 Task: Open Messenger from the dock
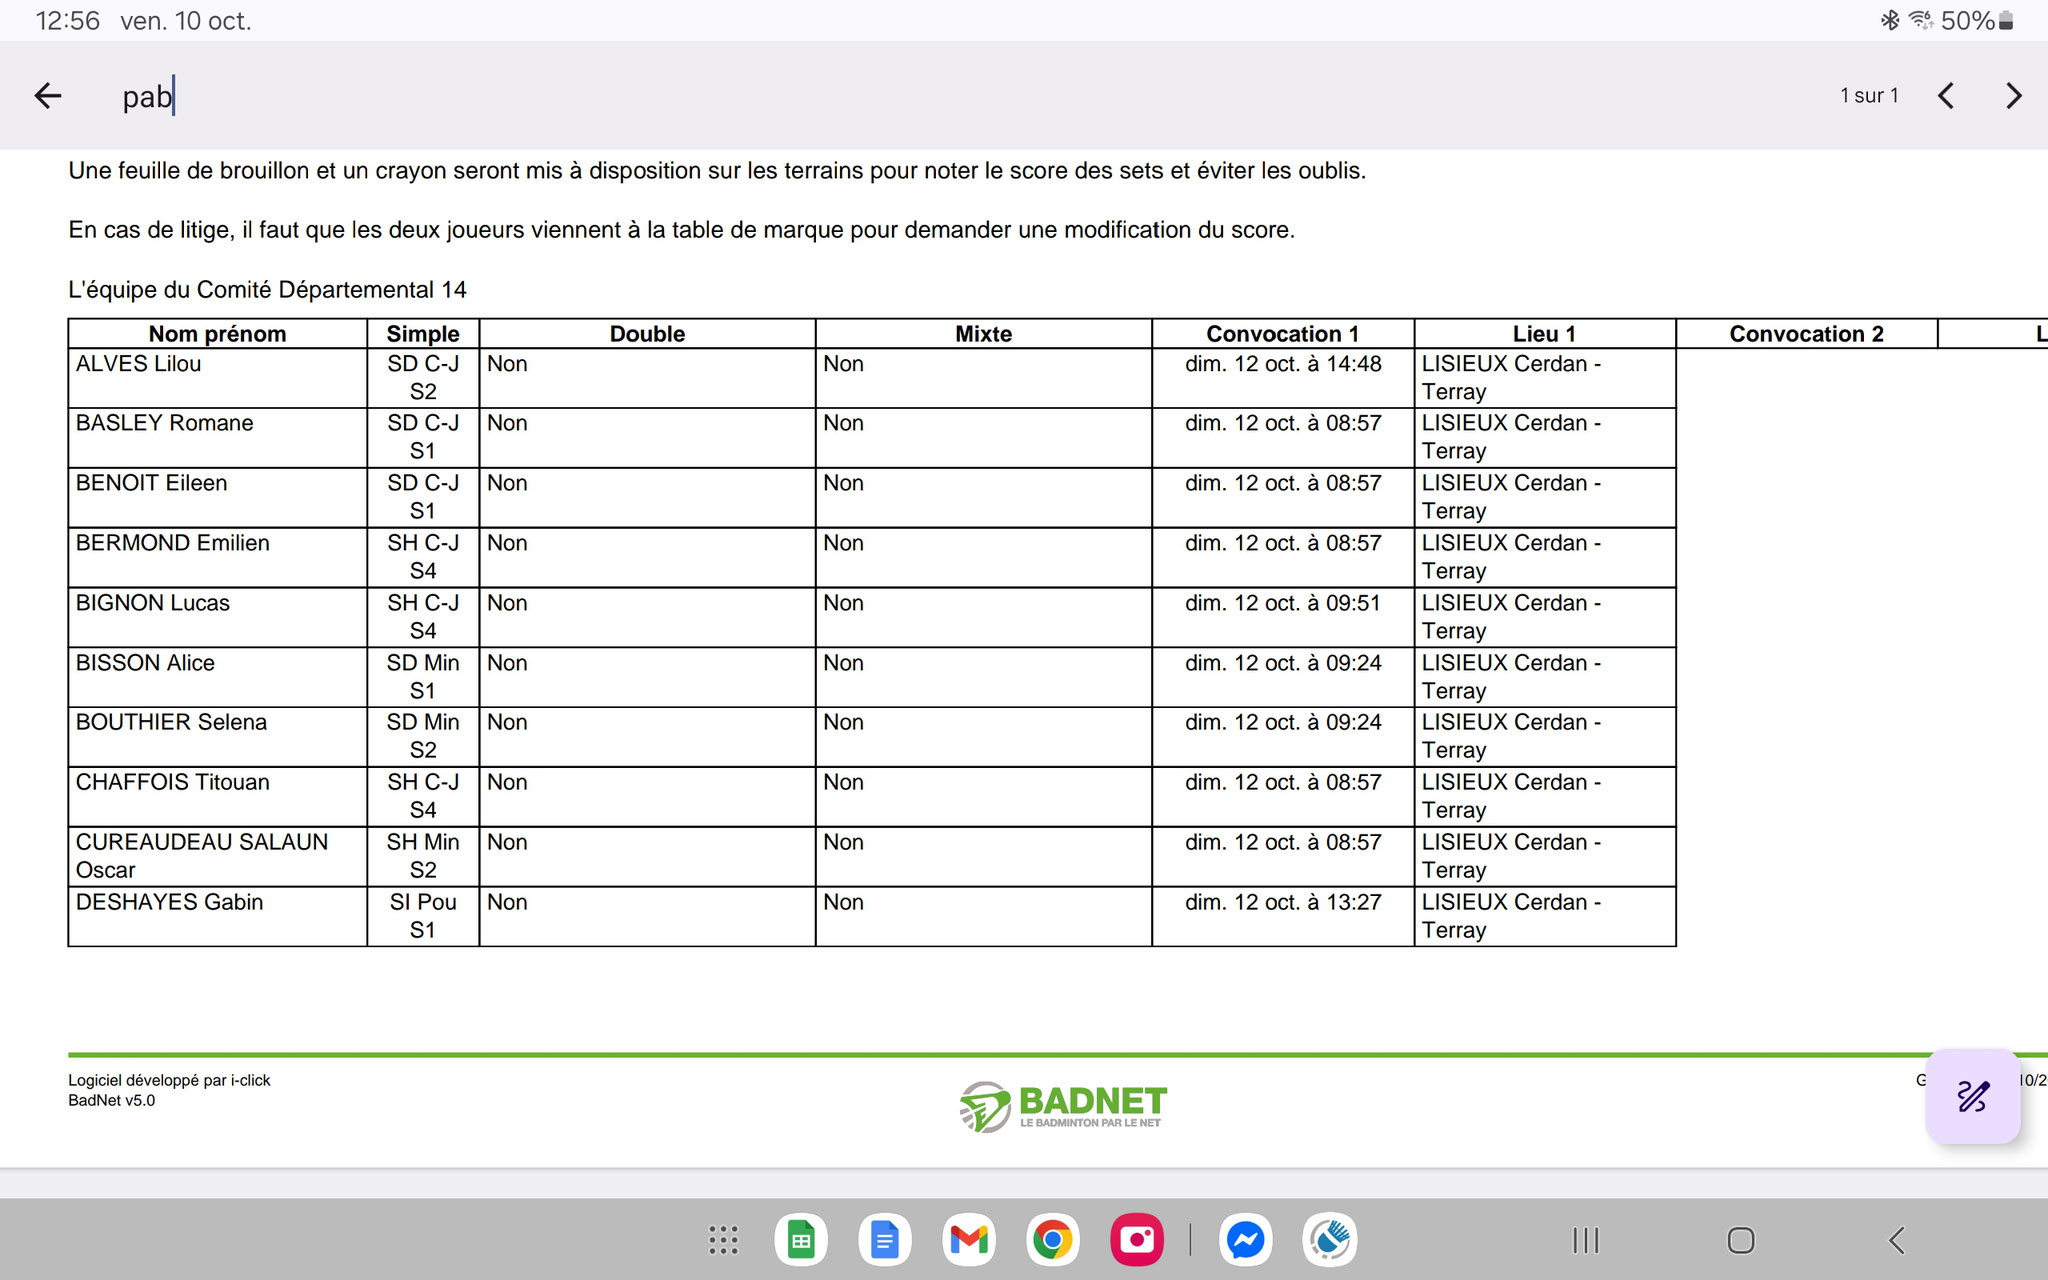(1245, 1240)
